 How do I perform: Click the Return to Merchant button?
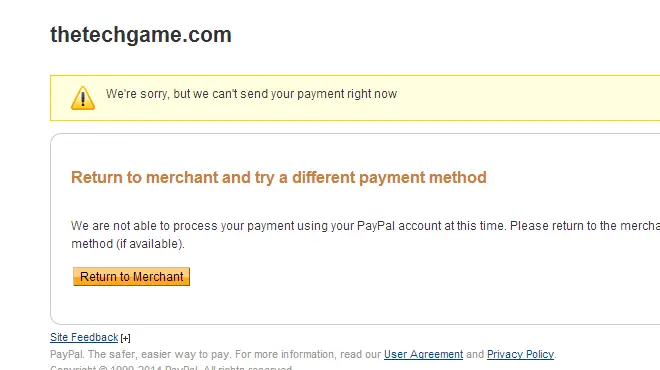131,277
